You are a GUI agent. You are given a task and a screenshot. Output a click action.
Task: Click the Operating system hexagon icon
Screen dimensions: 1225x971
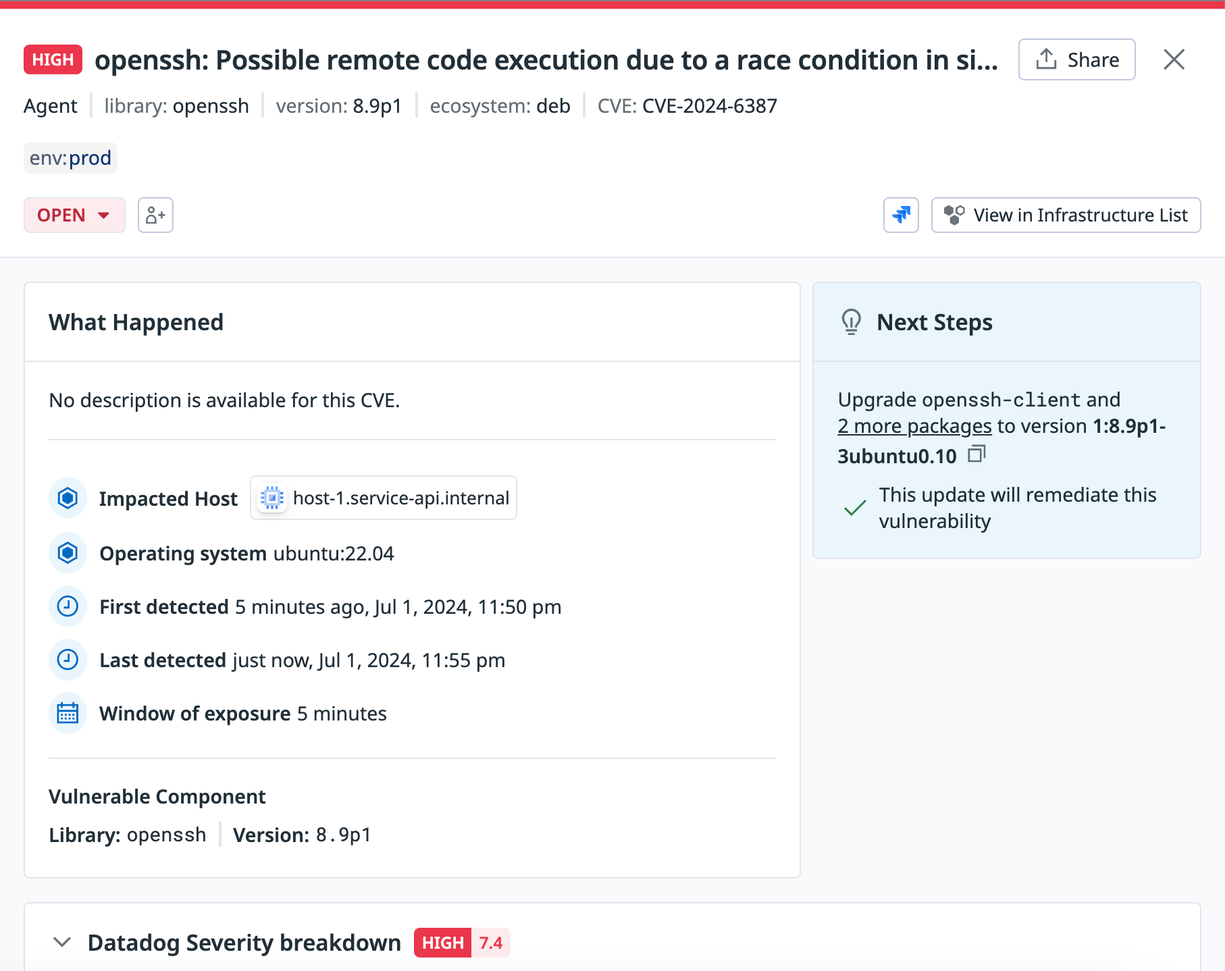point(68,553)
